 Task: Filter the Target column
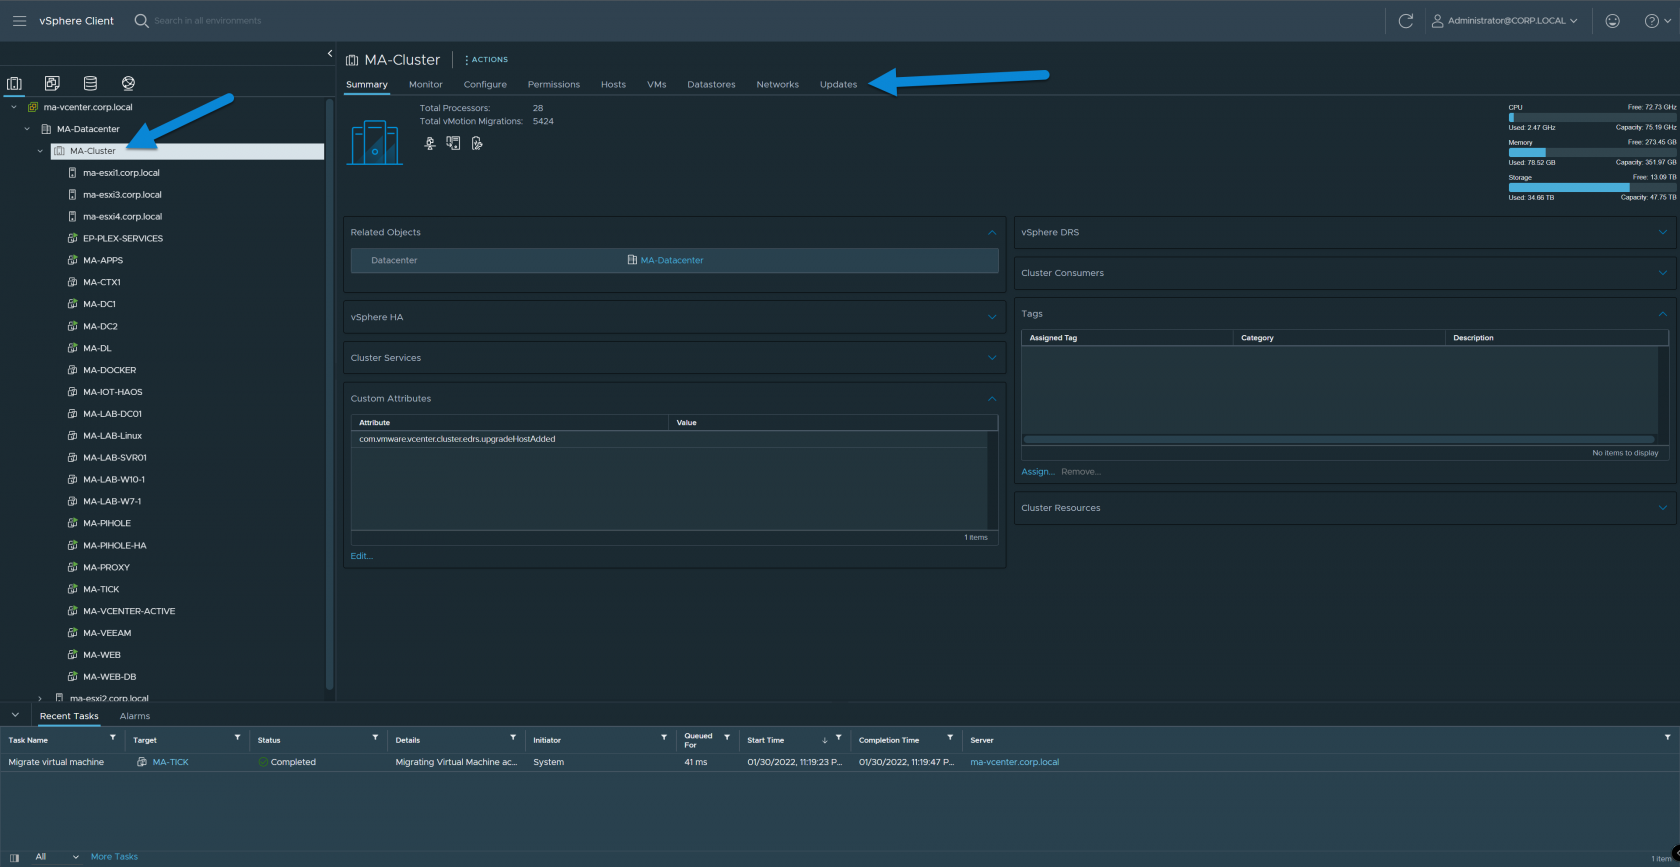[237, 738]
